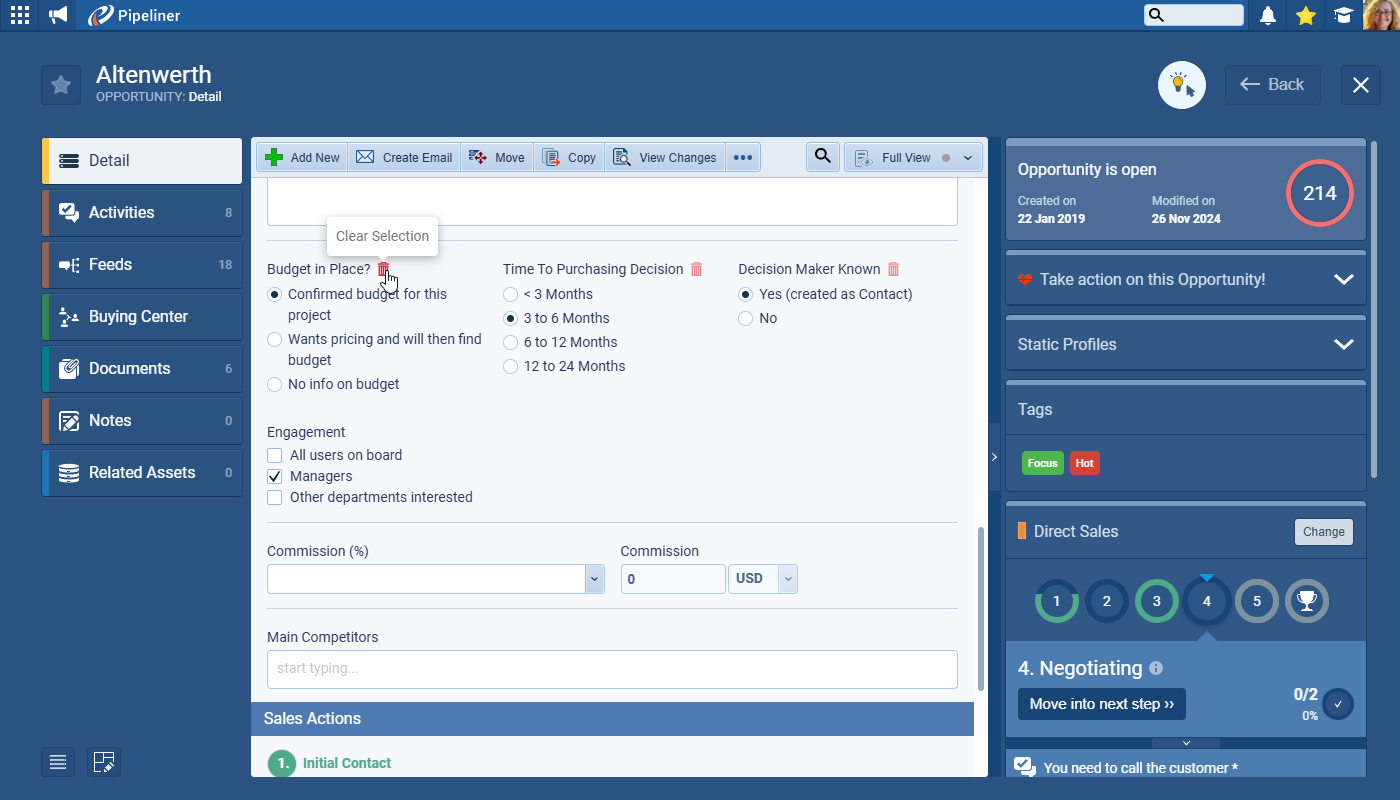
Task: Select the 6 to 12 Months radio option
Action: click(x=511, y=342)
